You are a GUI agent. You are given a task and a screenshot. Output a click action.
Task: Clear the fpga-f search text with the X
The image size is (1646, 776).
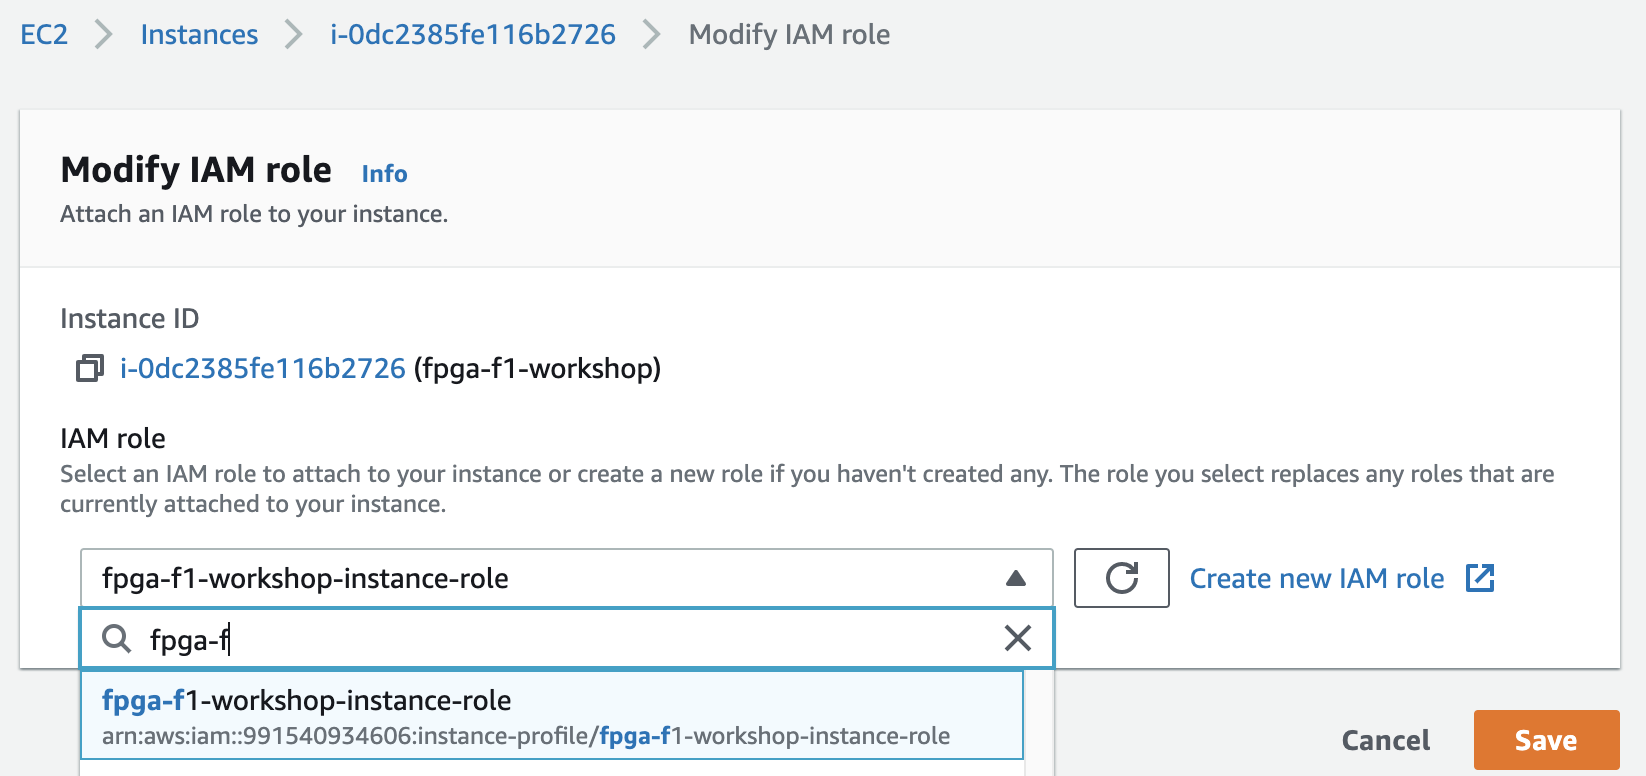[1017, 638]
